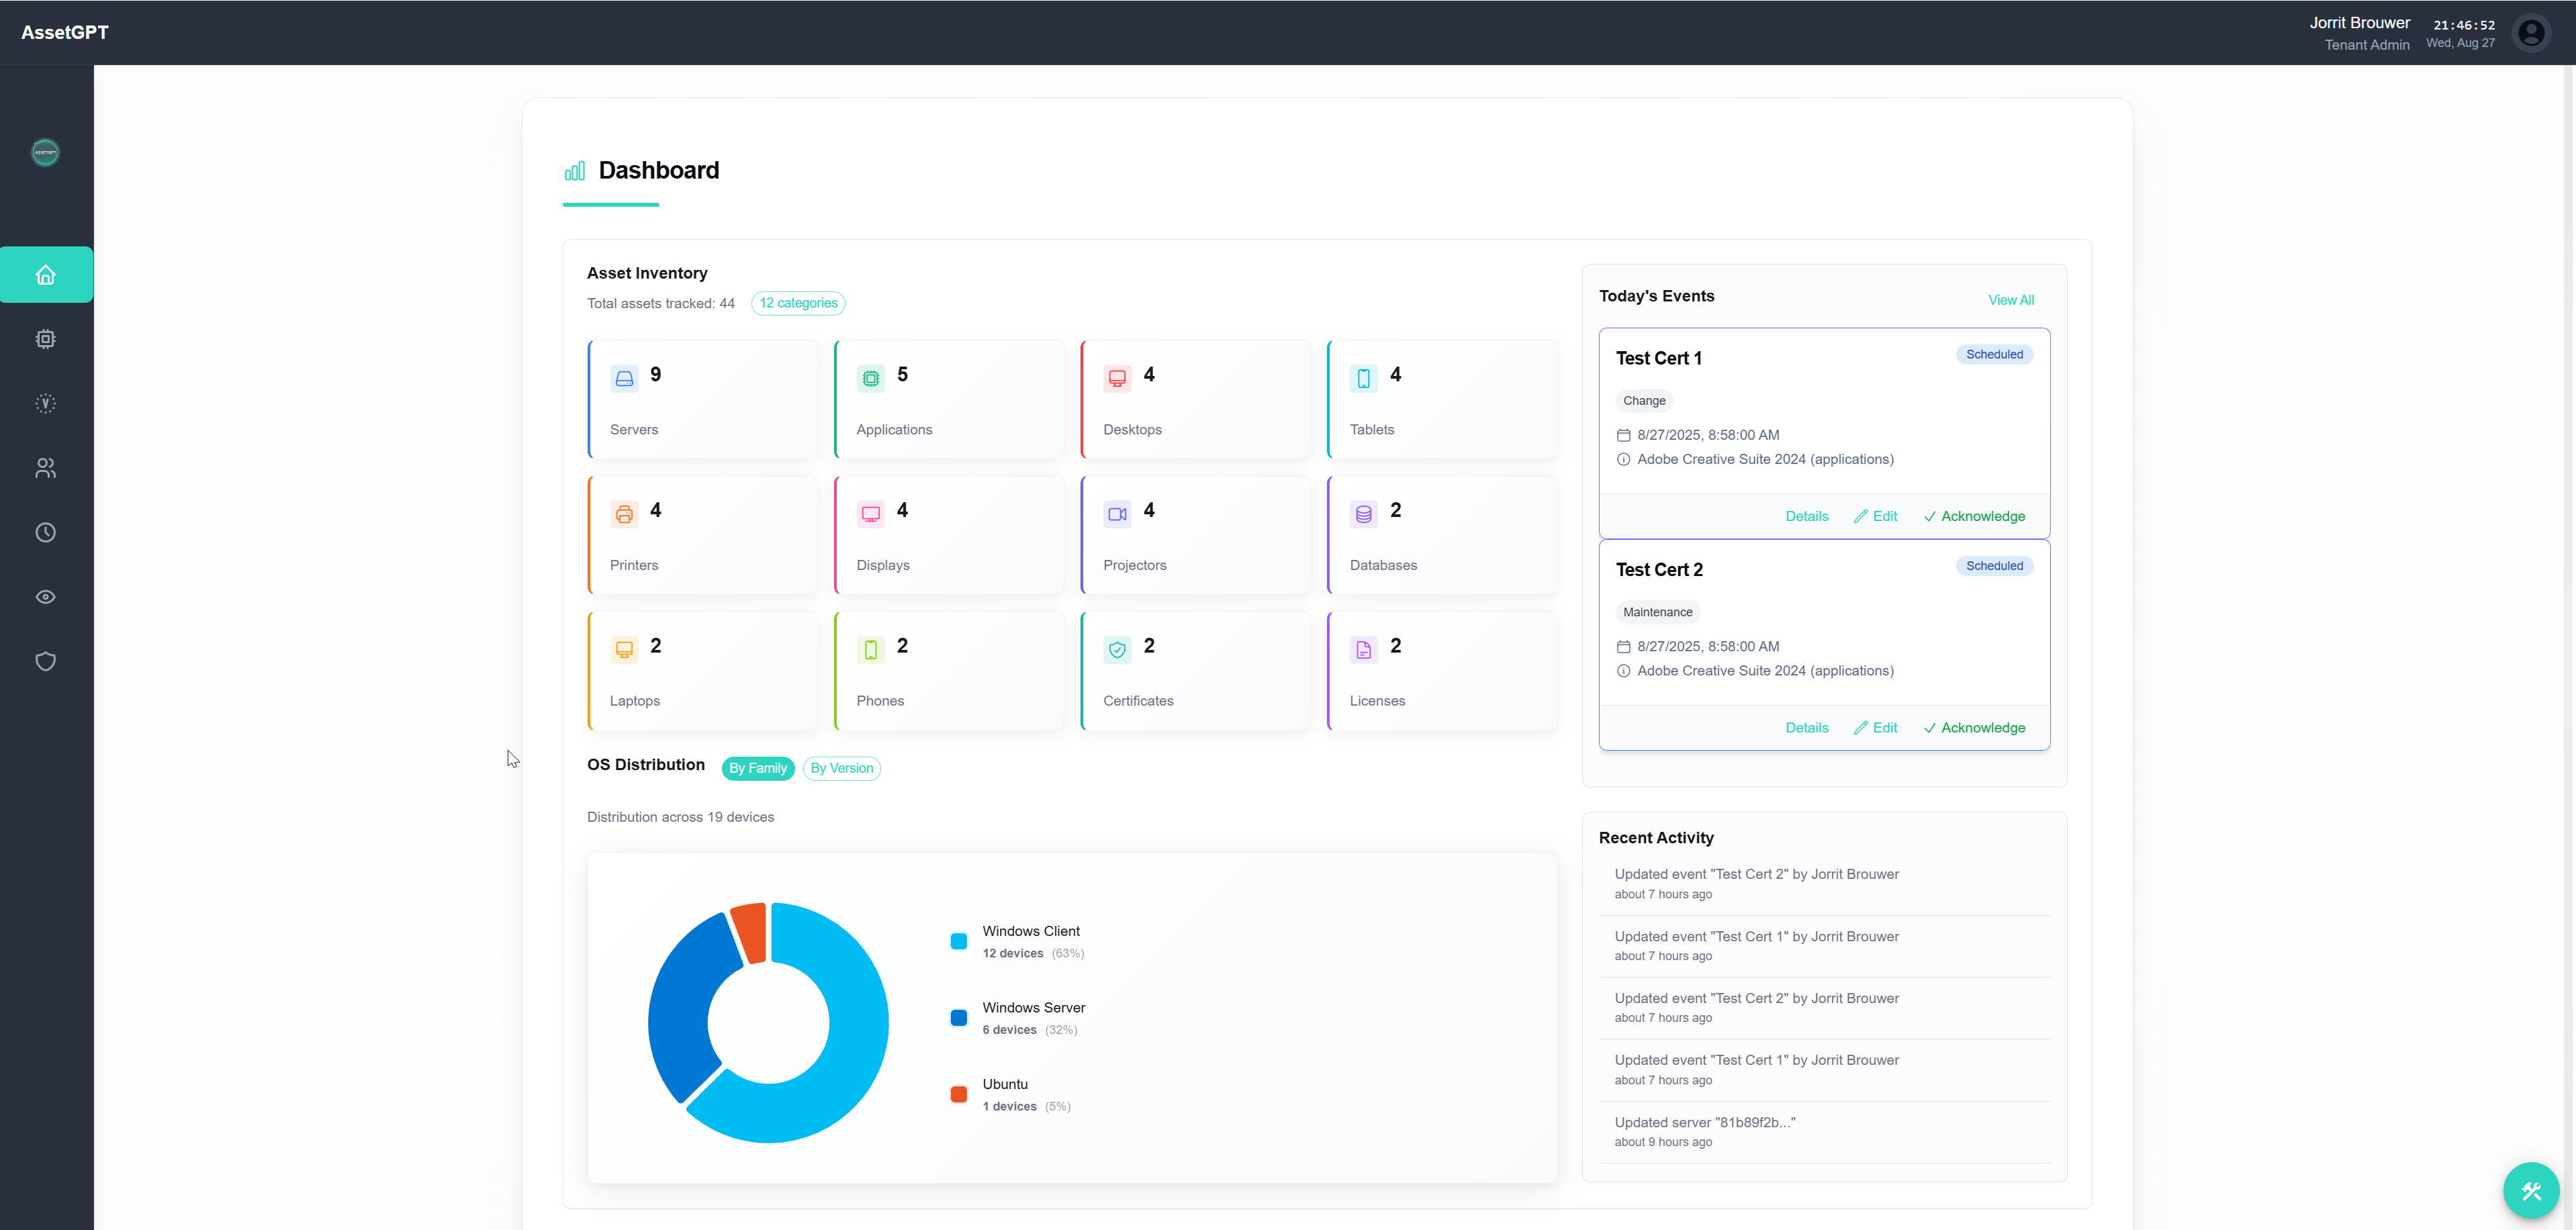This screenshot has width=2576, height=1230.
Task: Acknowledge the Test Cert 1 event
Action: [1974, 516]
